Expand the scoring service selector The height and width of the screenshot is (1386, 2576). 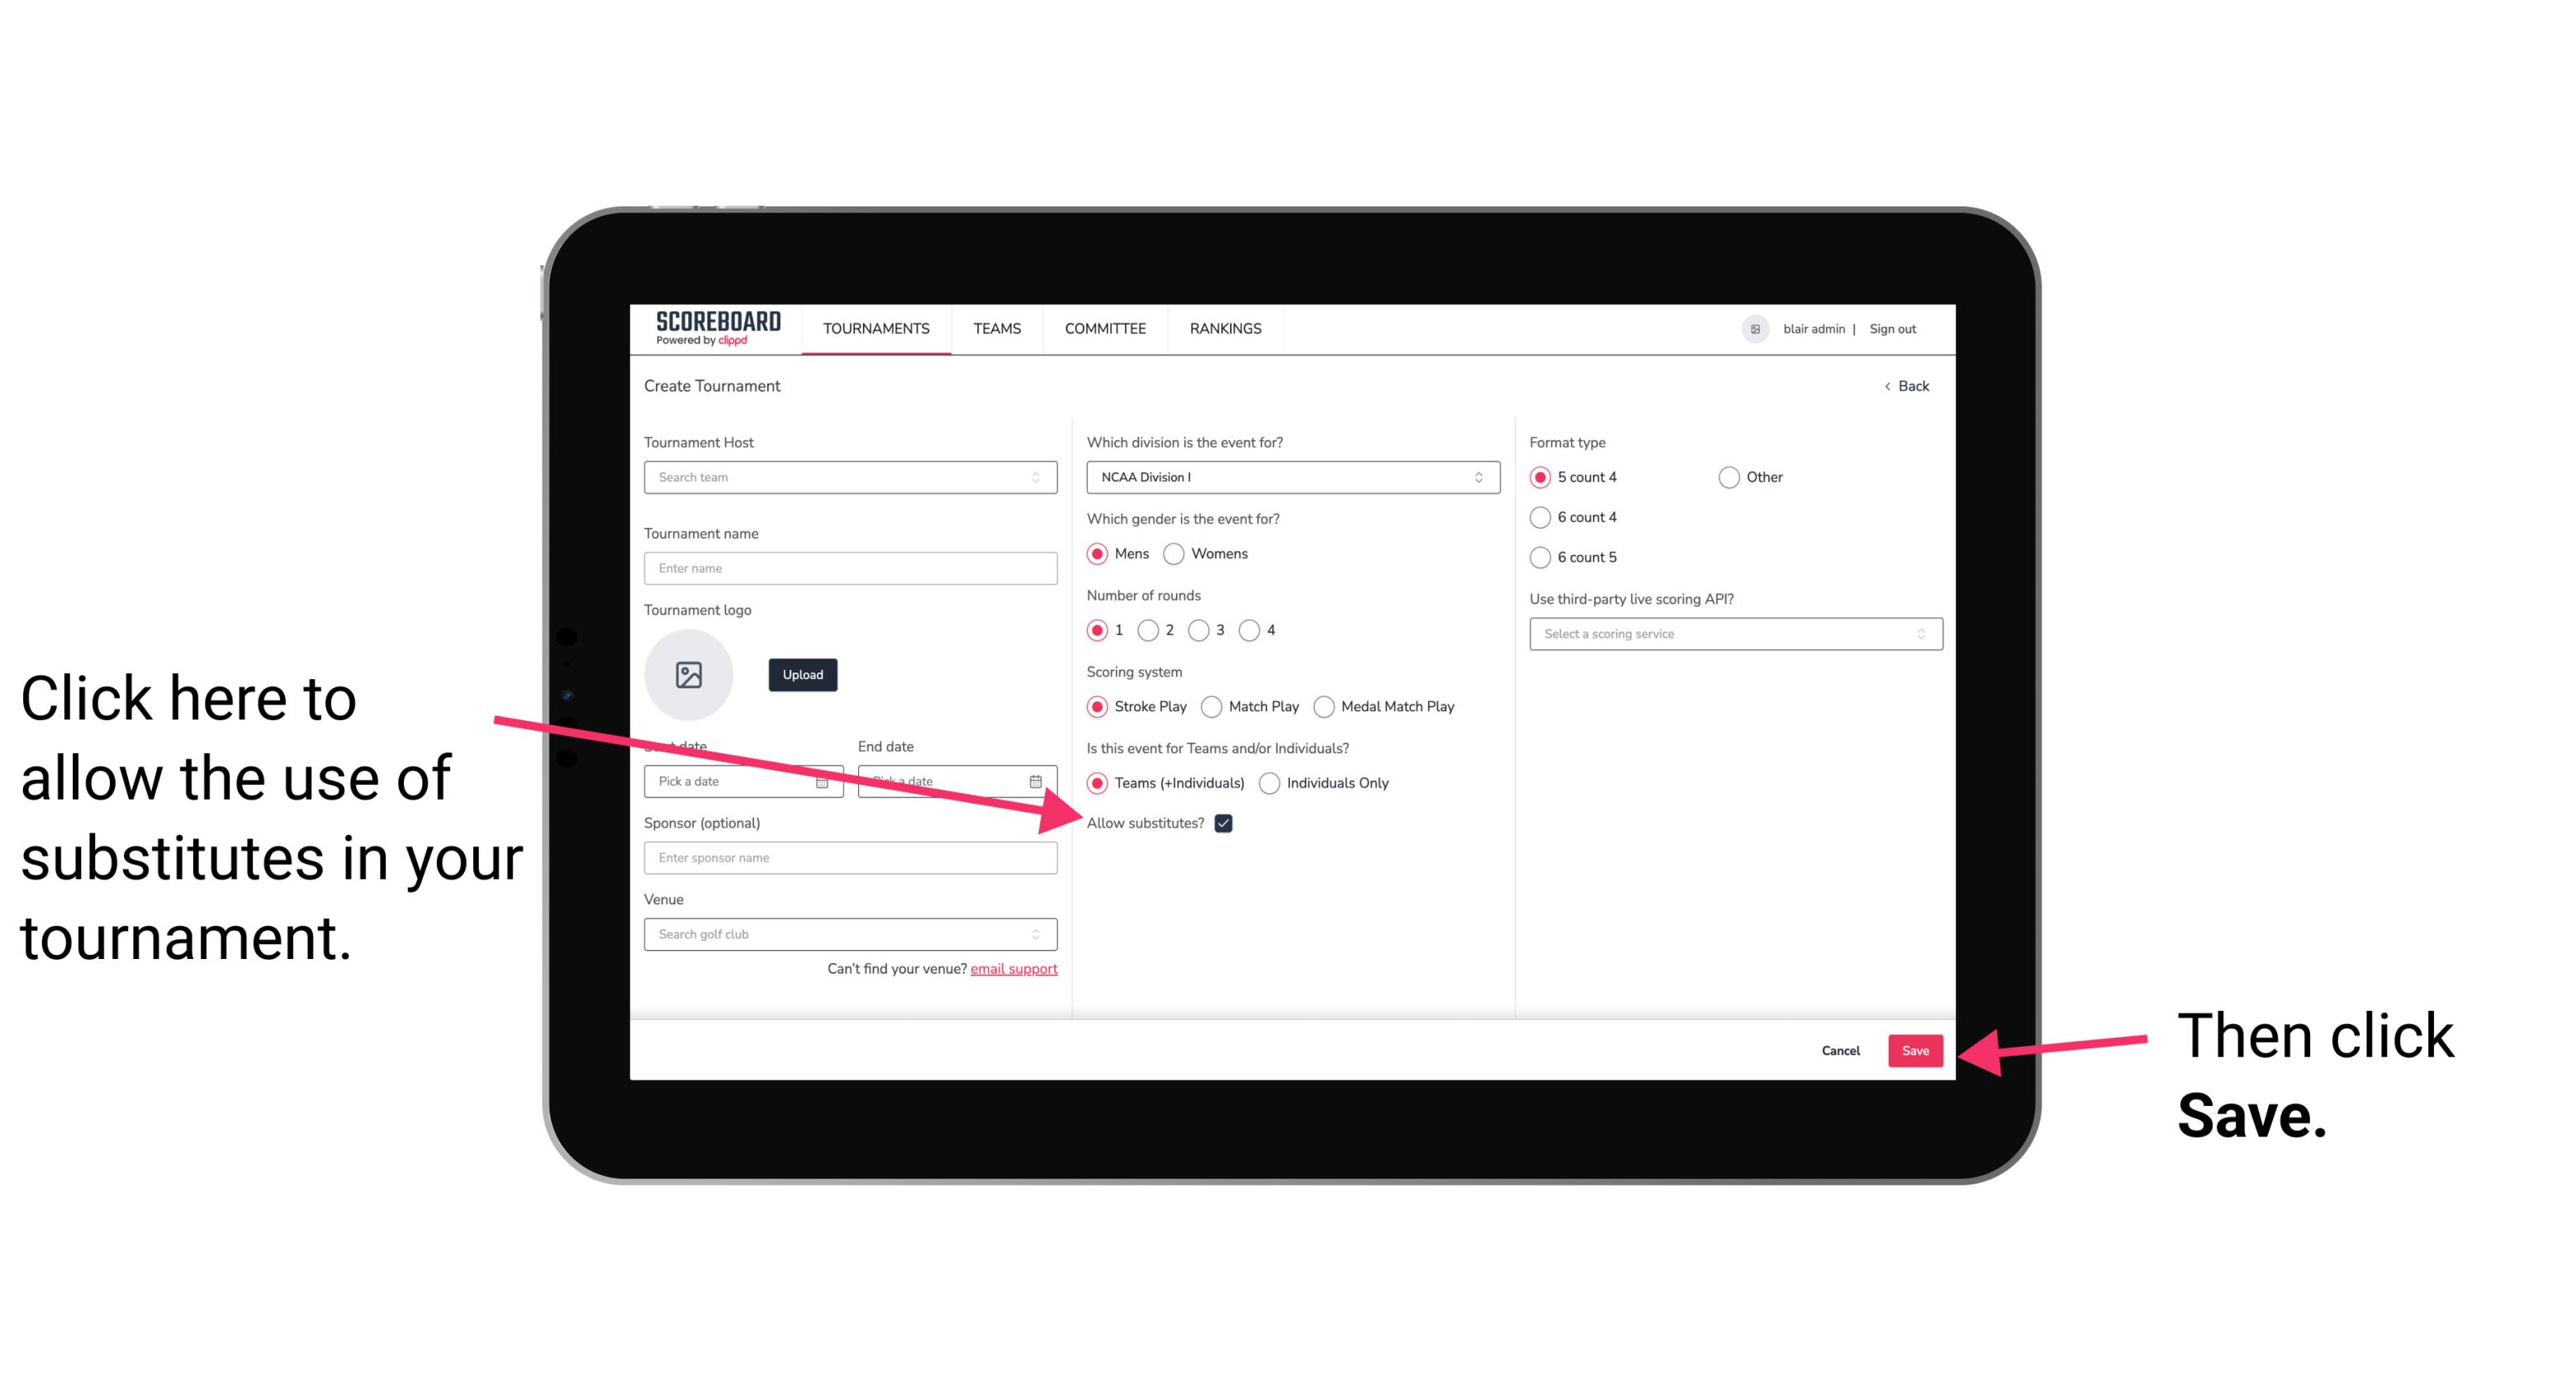(x=1729, y=635)
